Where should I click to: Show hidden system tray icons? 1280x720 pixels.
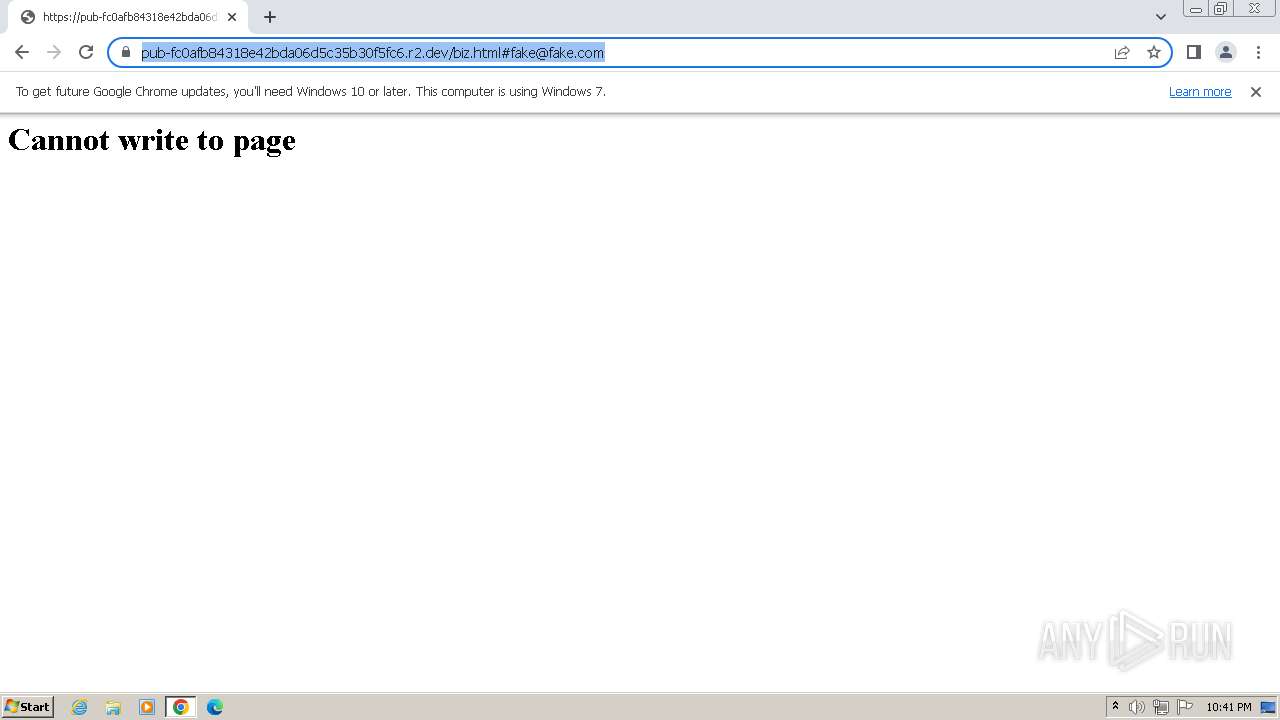click(1115, 707)
